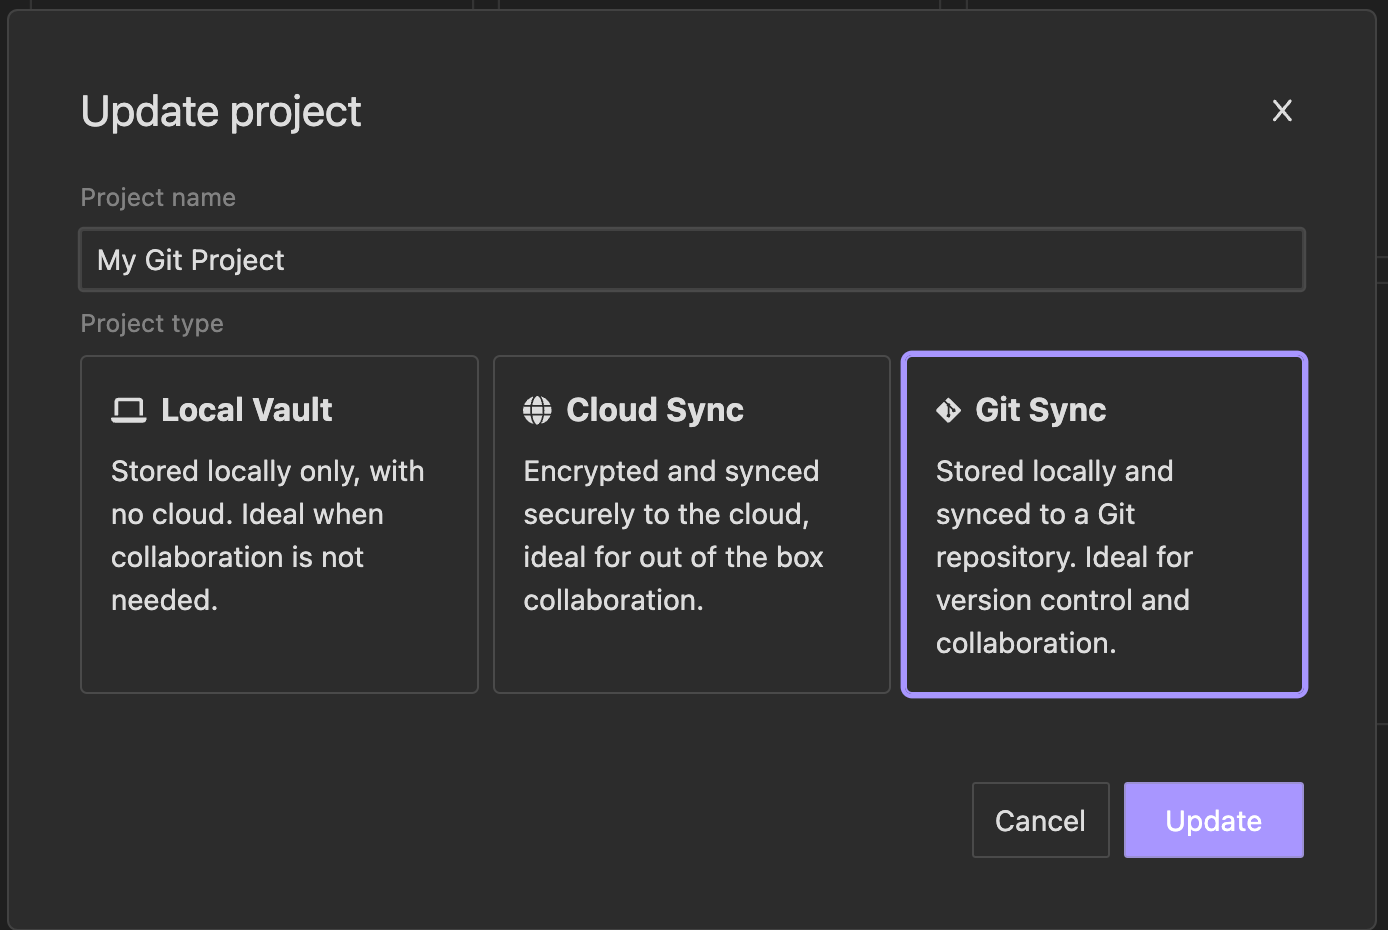1388x930 pixels.
Task: Click the git icon beside Git Sync
Action: [948, 410]
